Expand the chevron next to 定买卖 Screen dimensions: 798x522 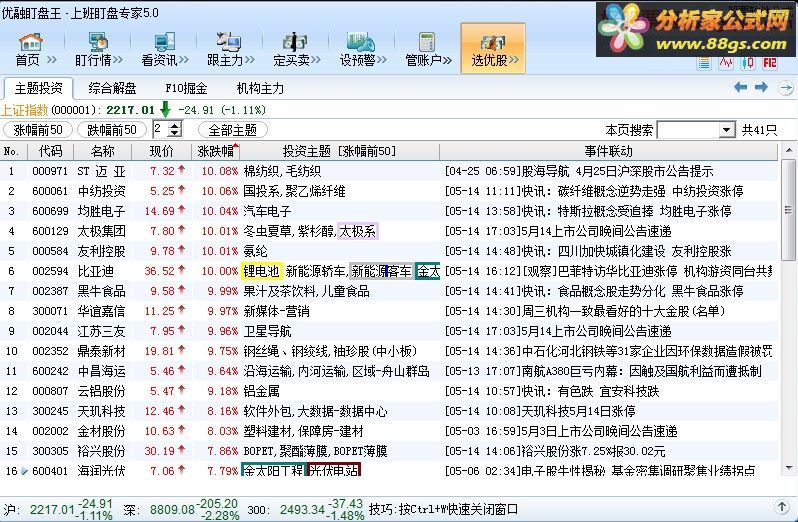click(316, 60)
